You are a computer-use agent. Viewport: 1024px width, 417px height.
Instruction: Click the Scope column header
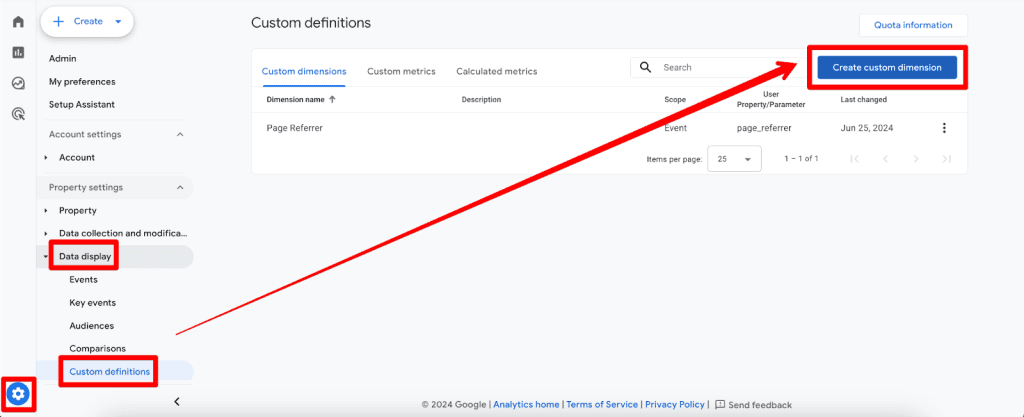(675, 100)
